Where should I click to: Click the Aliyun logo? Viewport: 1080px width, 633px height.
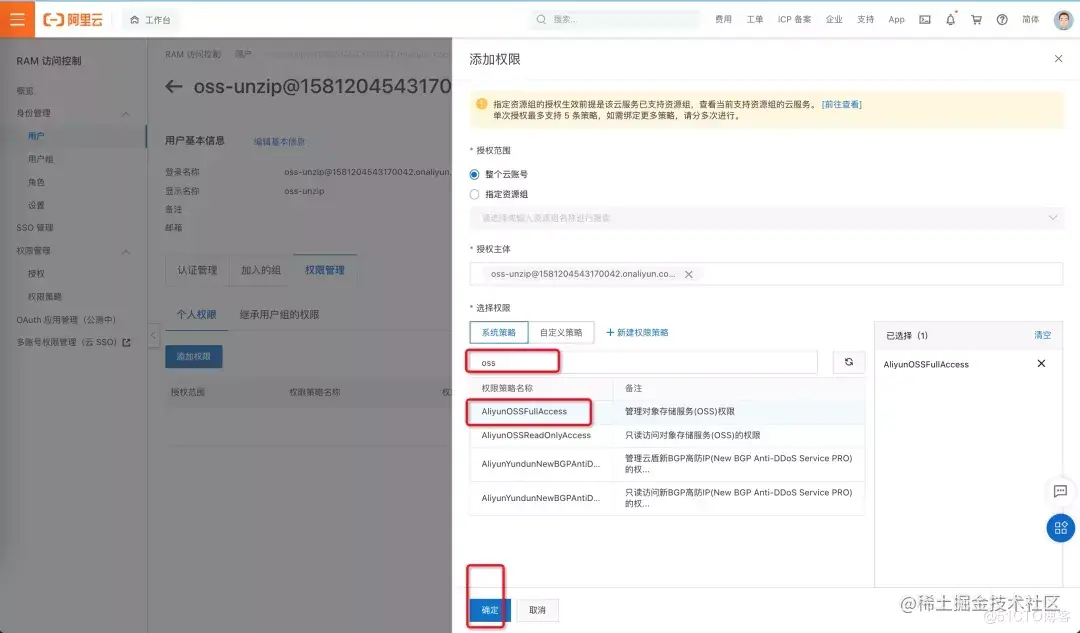(x=73, y=20)
